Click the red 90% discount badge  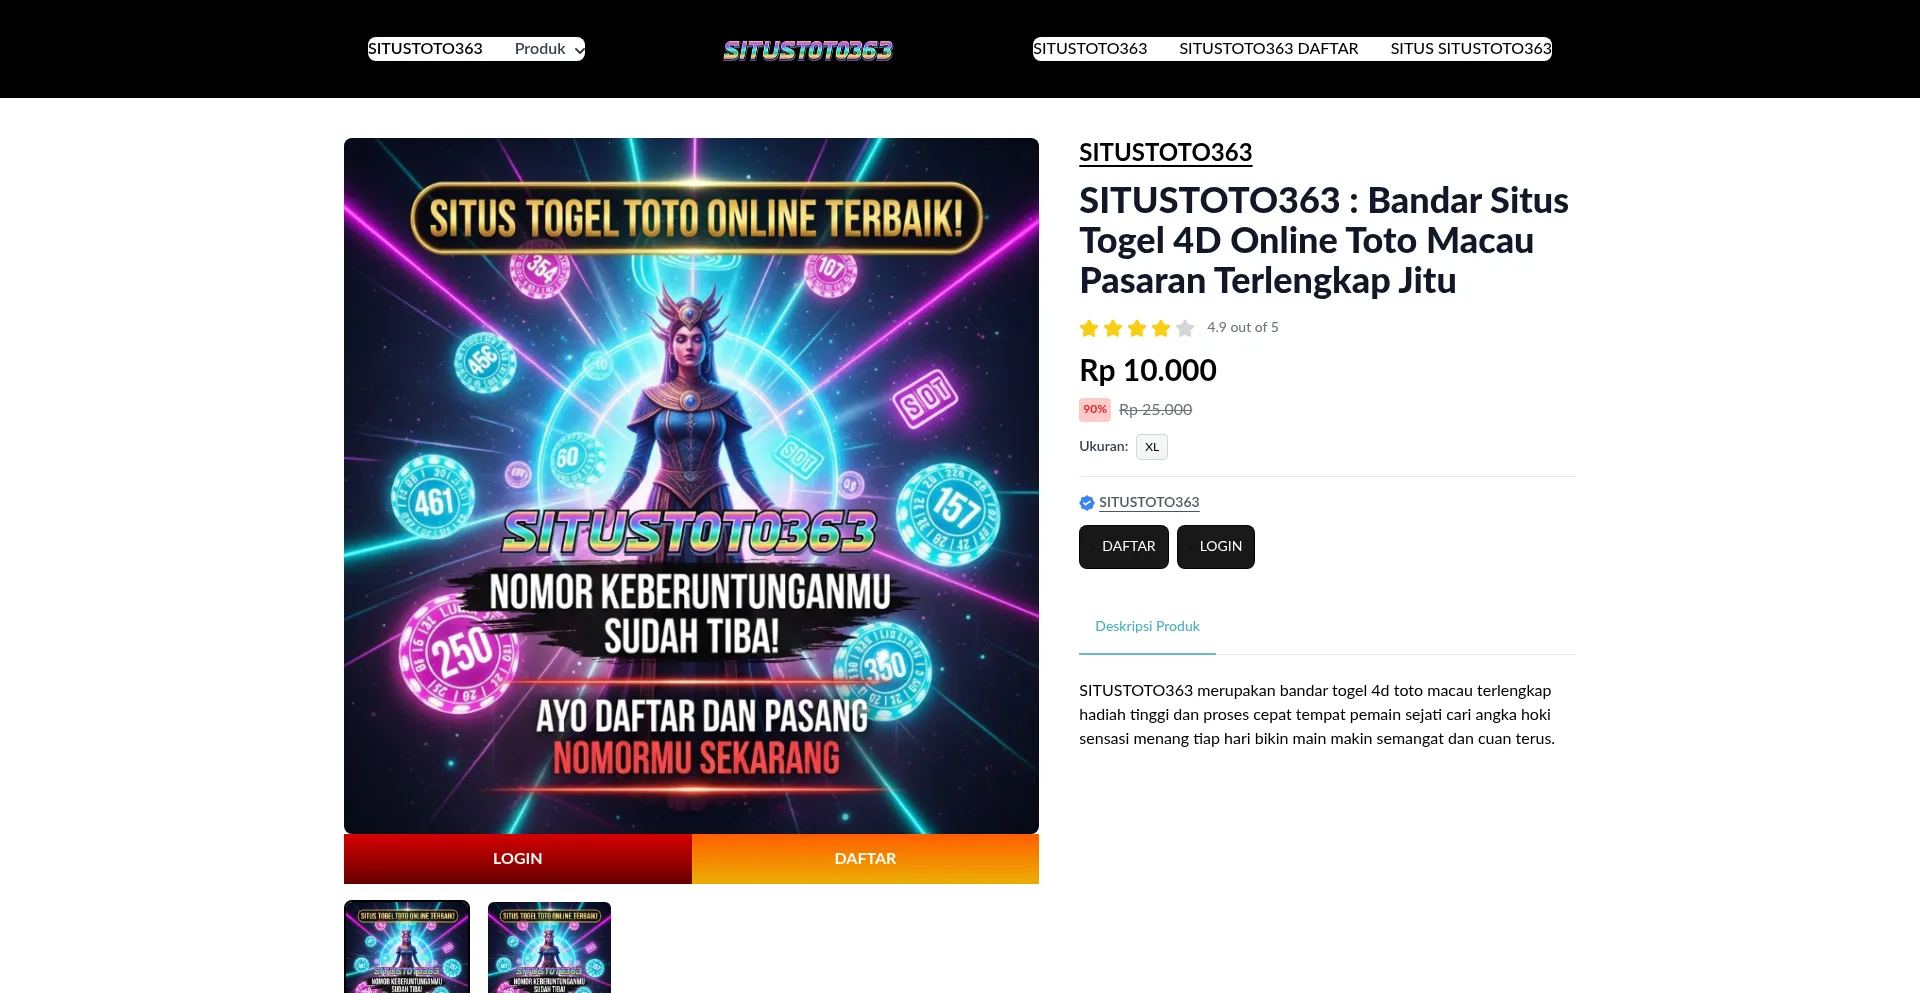[x=1095, y=409]
